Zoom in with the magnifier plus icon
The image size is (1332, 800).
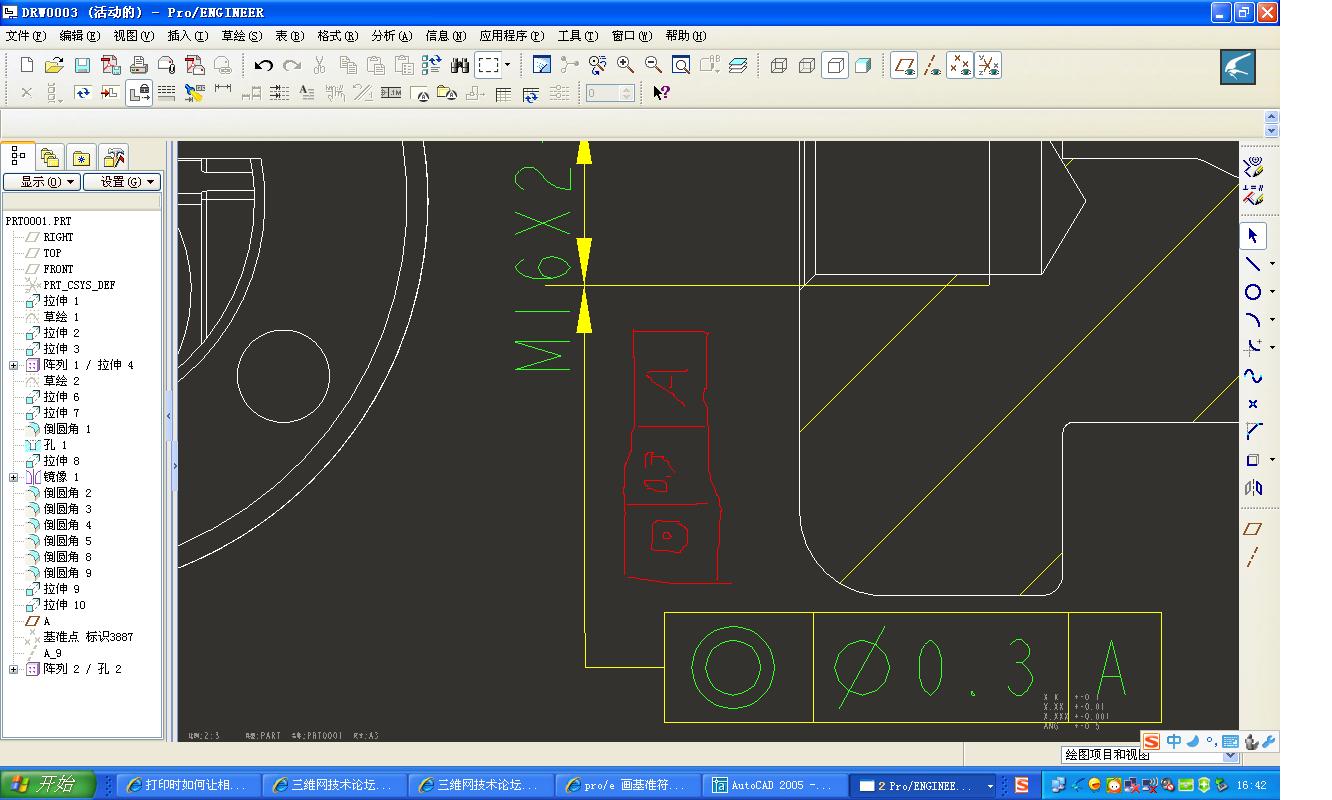click(625, 66)
